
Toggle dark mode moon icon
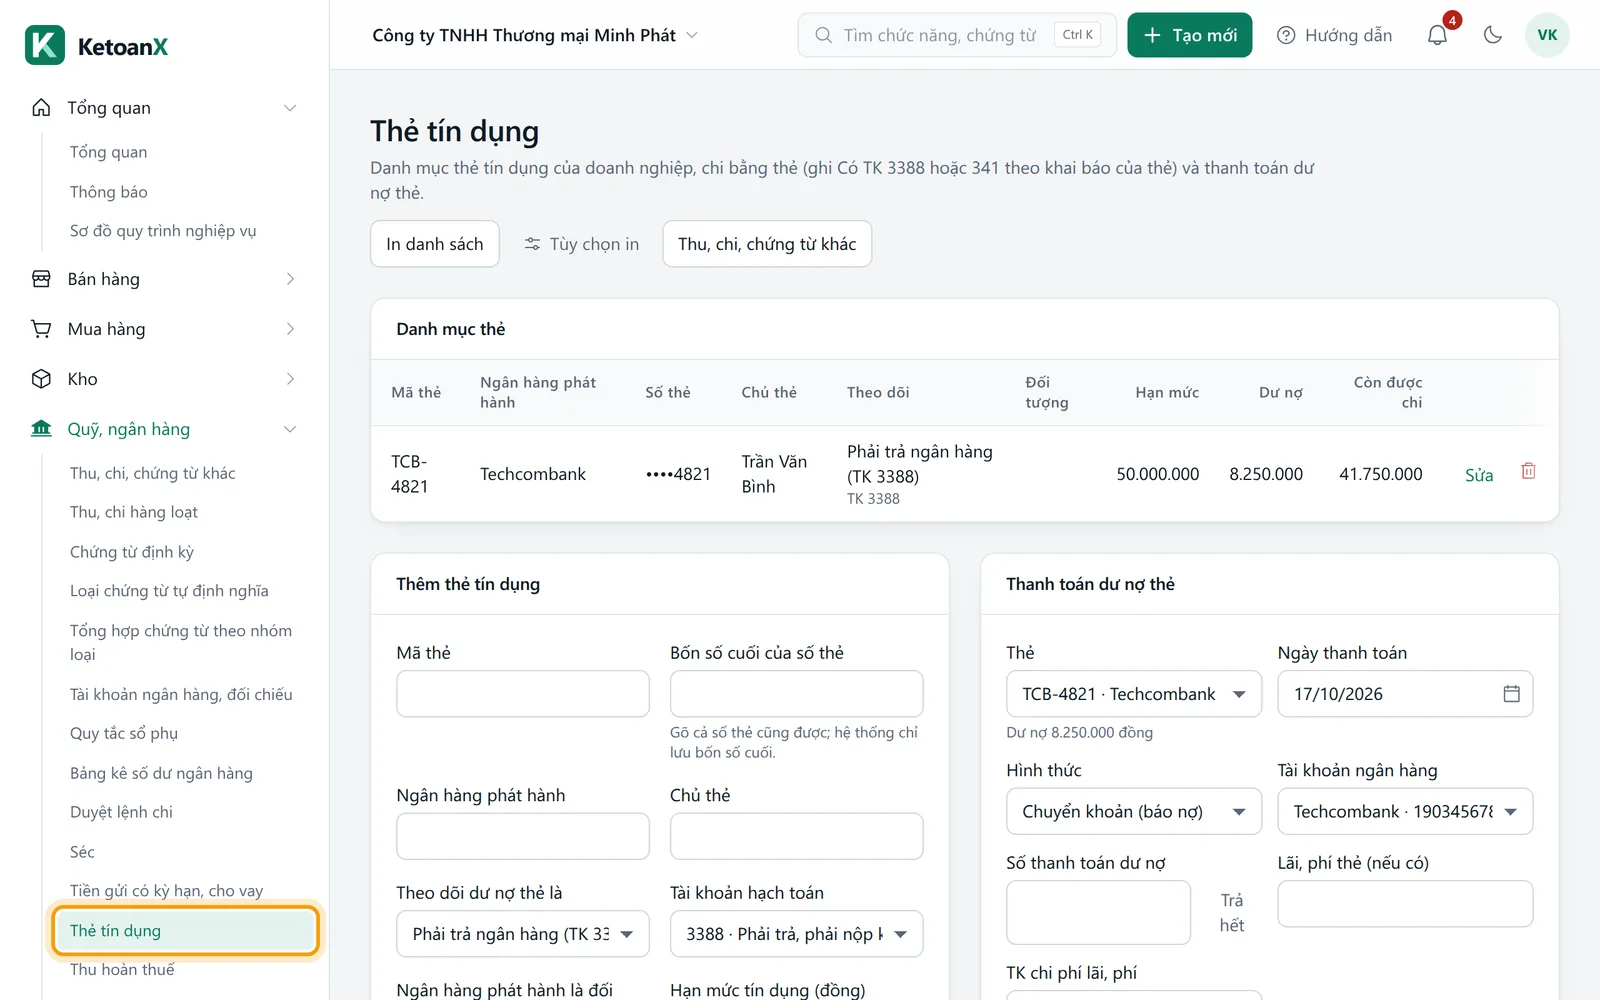(x=1493, y=35)
